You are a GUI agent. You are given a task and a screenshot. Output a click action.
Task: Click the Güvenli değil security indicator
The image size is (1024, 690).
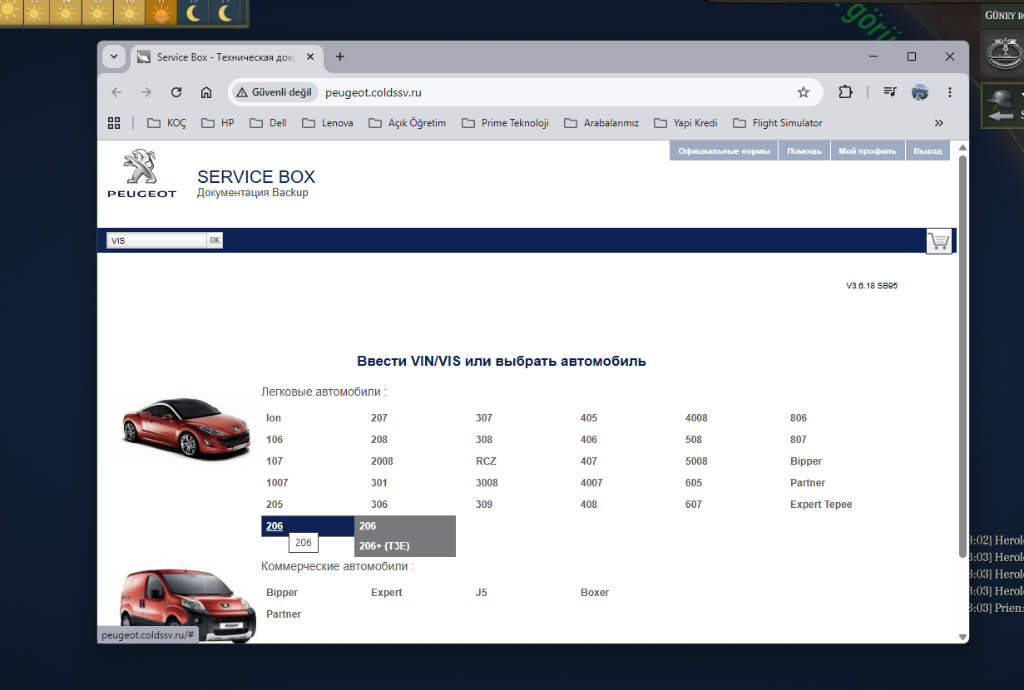[274, 93]
